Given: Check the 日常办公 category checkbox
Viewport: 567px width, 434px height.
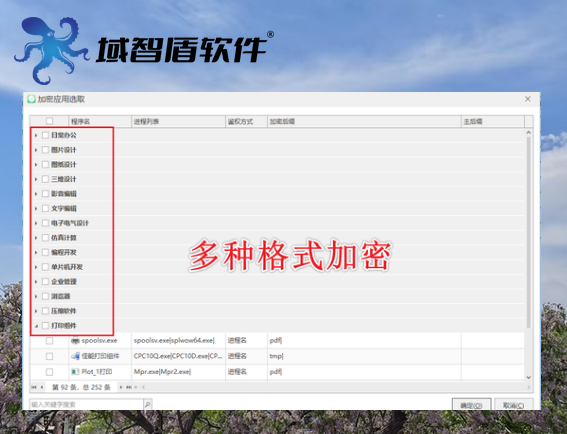Looking at the screenshot, I should (x=45, y=135).
